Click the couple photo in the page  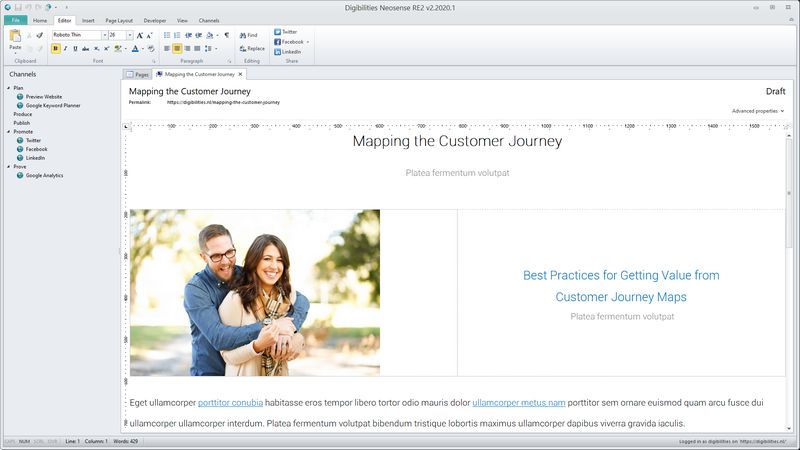click(254, 292)
